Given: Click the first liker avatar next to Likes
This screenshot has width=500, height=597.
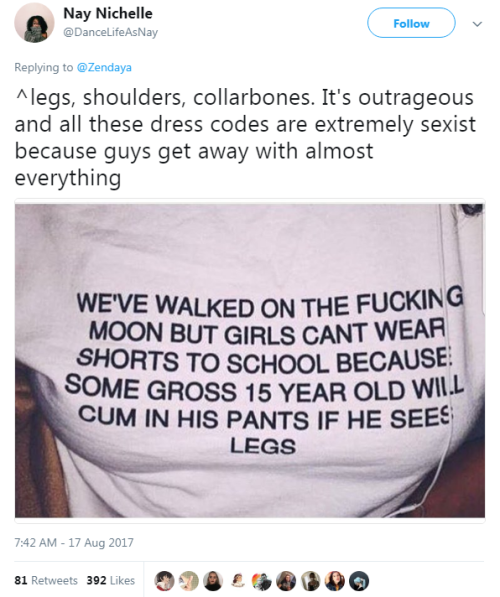Looking at the screenshot, I should [164, 581].
